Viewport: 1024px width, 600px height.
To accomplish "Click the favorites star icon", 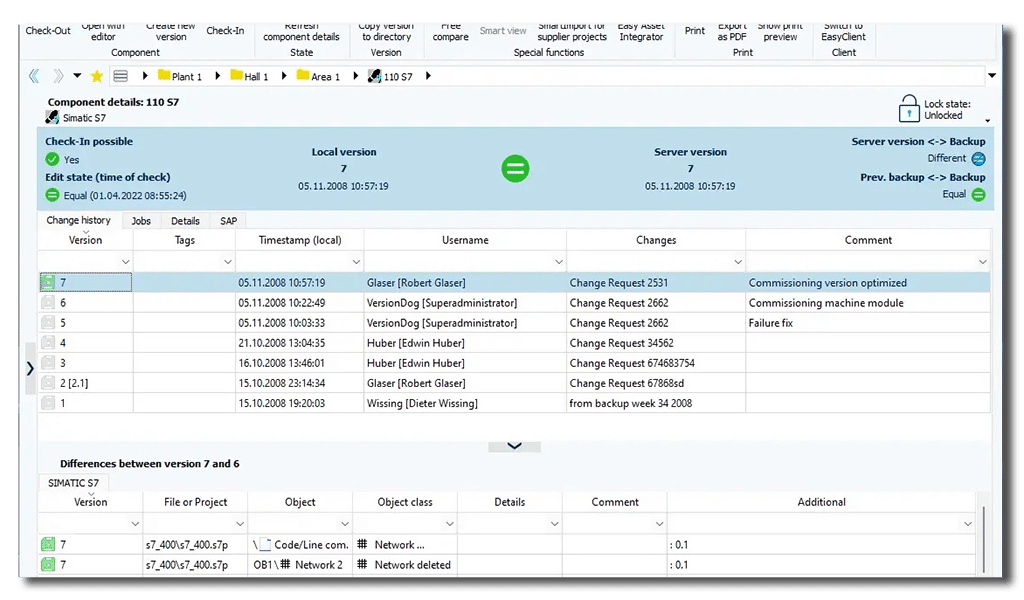I will 97,76.
